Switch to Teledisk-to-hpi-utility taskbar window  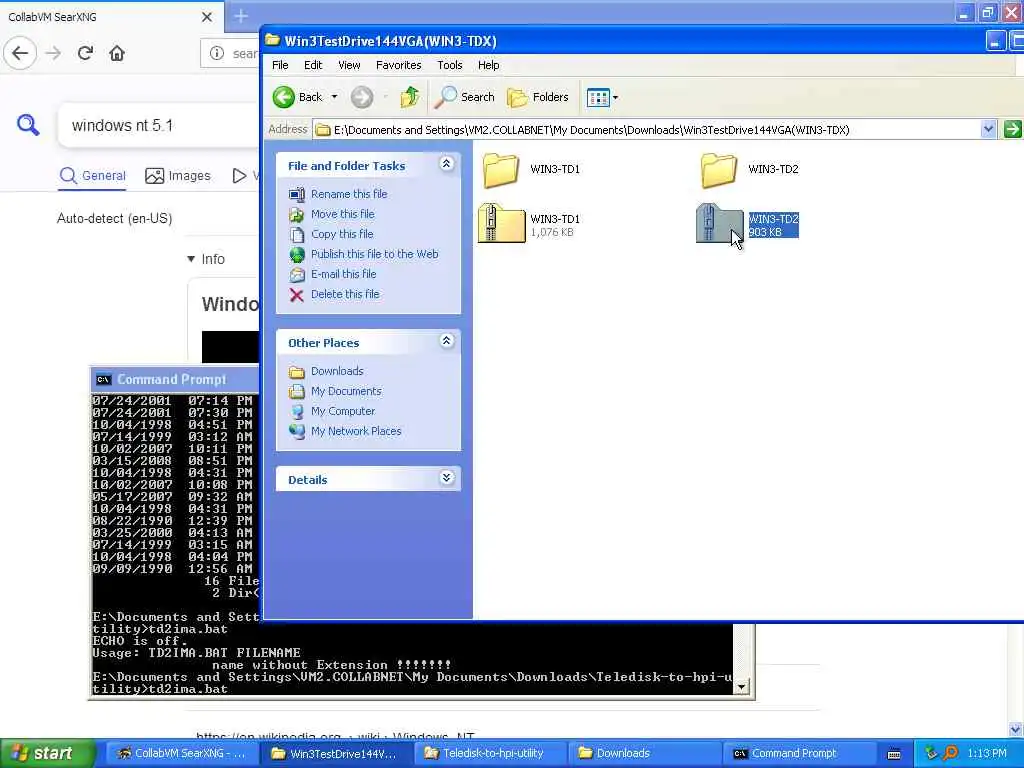point(489,753)
